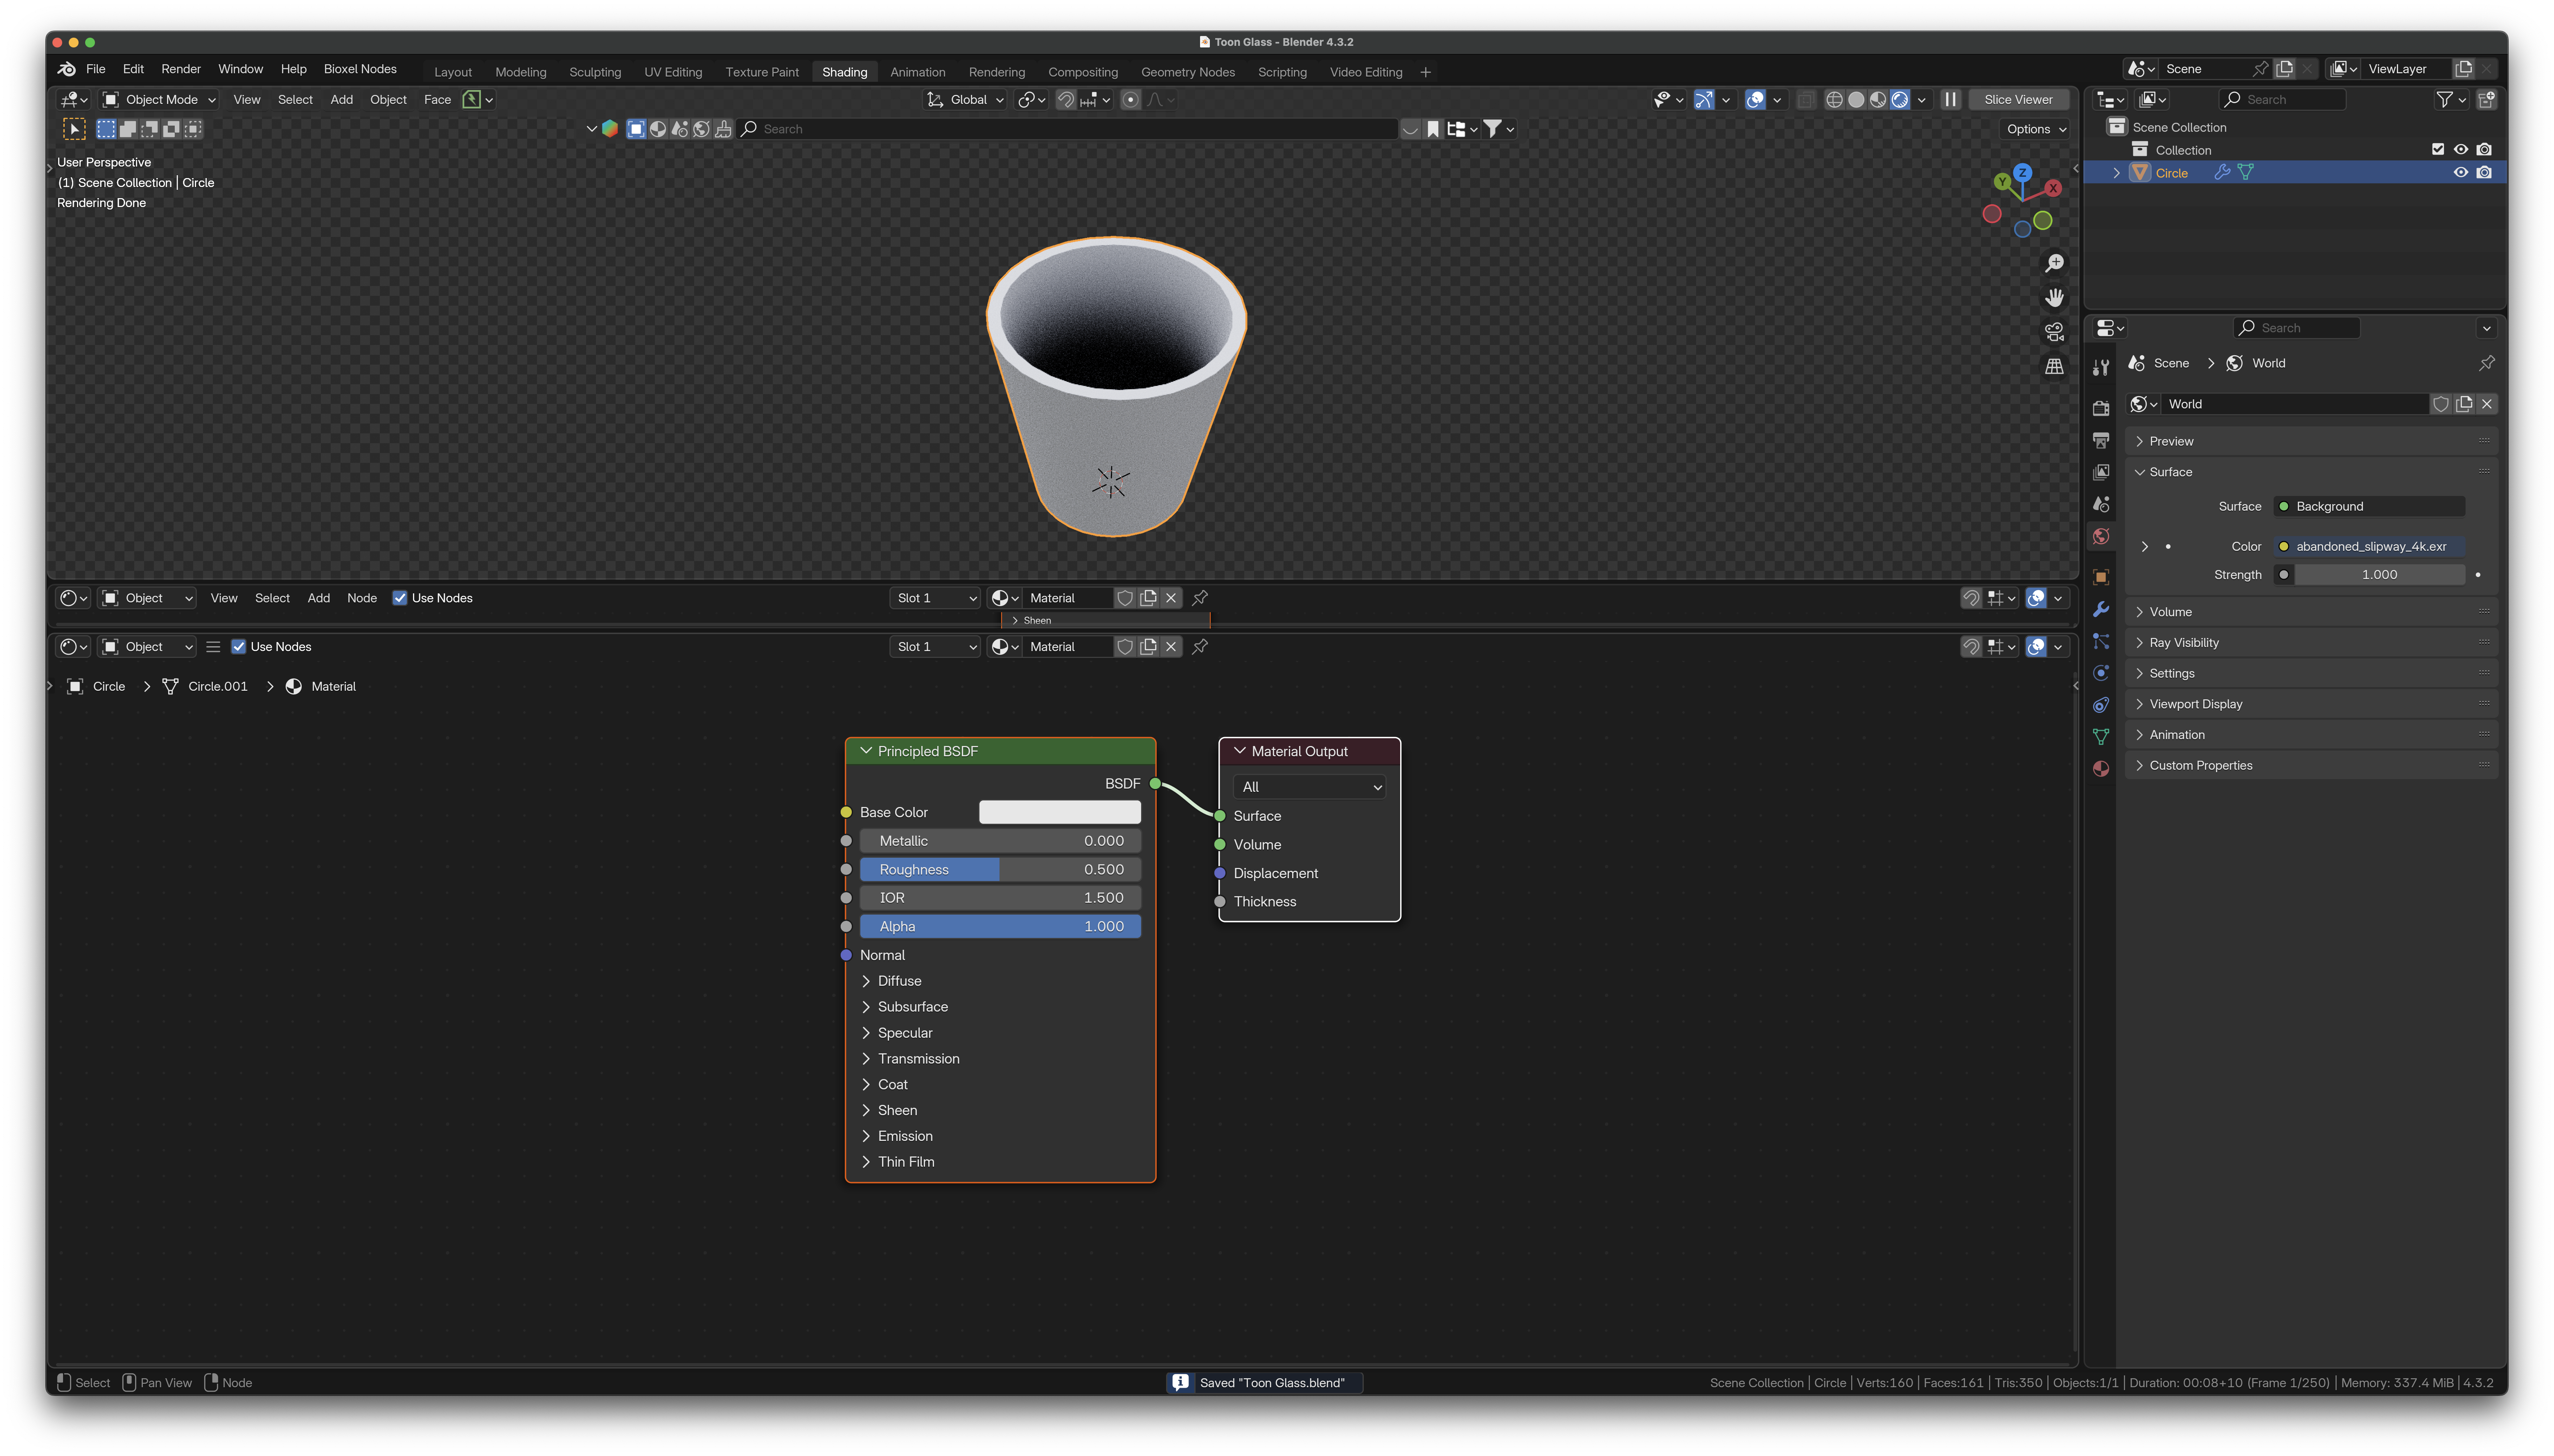2554x1456 pixels.
Task: Expand Viewport Display panel
Action: point(2311,704)
